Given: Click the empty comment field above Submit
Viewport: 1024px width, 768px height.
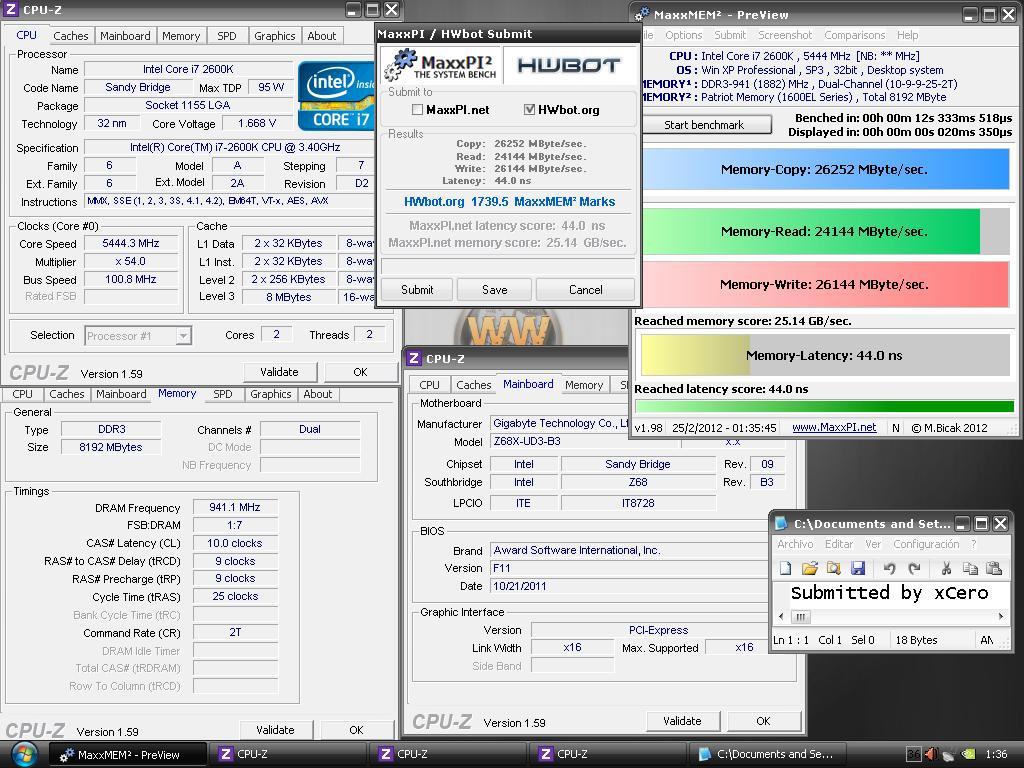Looking at the screenshot, I should pyautogui.click(x=507, y=266).
